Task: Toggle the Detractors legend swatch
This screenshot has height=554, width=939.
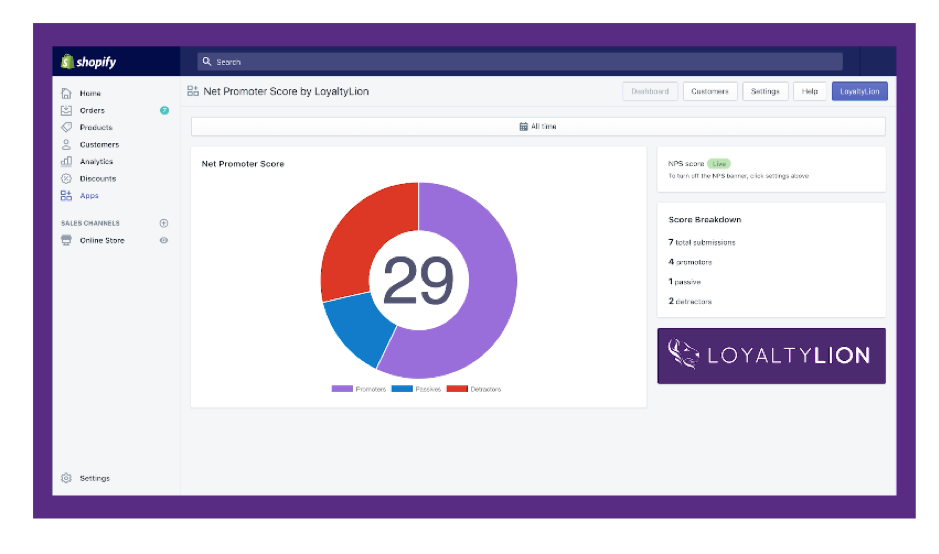Action: click(x=457, y=389)
